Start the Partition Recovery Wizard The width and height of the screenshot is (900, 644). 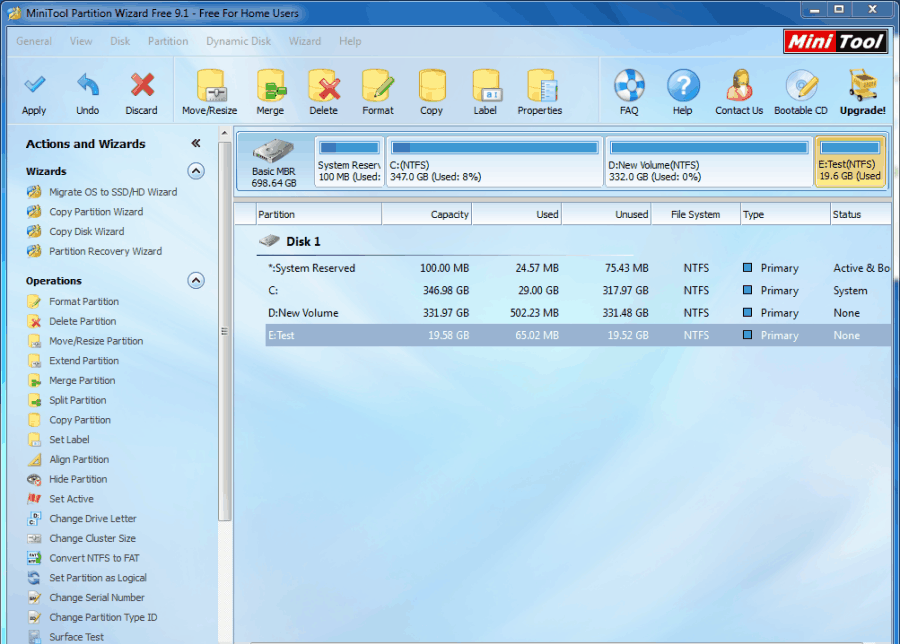106,251
